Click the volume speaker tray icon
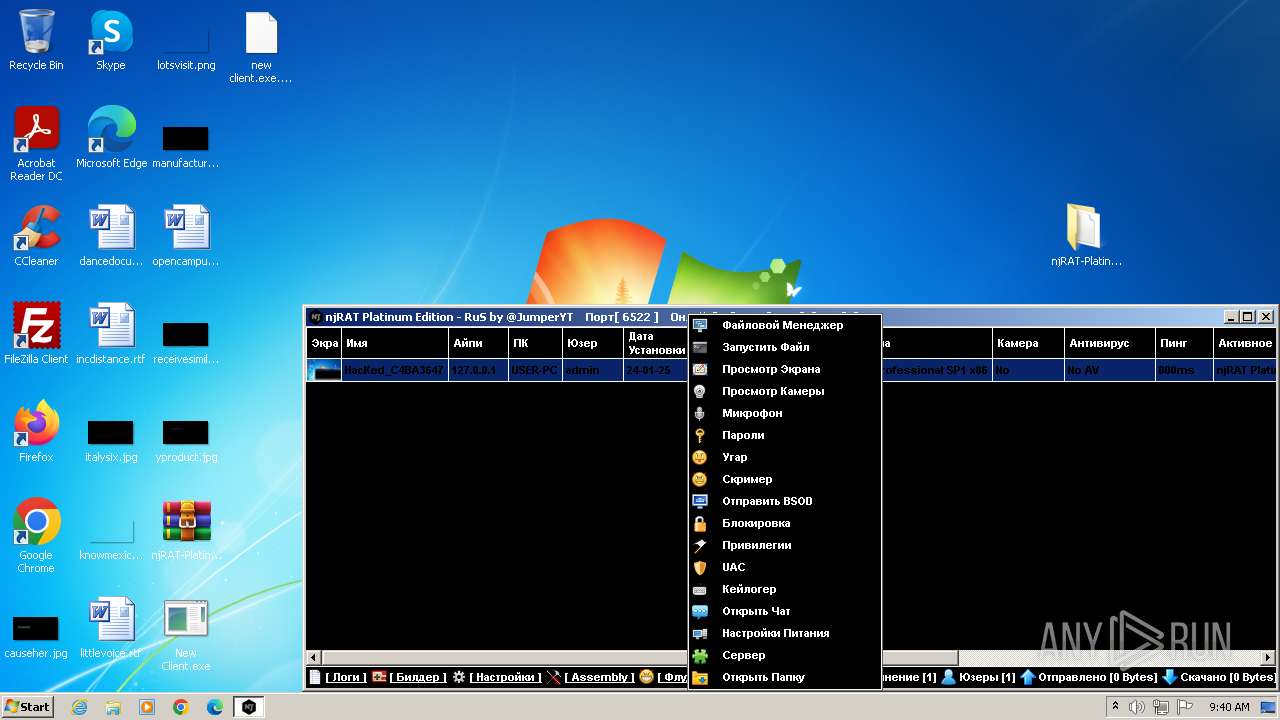This screenshot has width=1280, height=720. pos(1137,707)
